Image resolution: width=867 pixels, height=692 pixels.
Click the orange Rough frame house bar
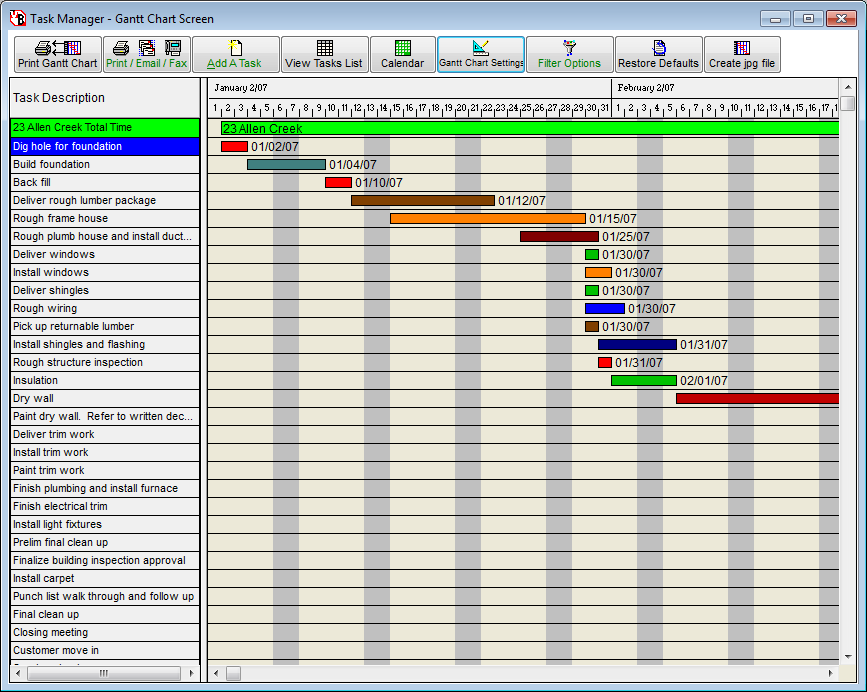[x=487, y=218]
